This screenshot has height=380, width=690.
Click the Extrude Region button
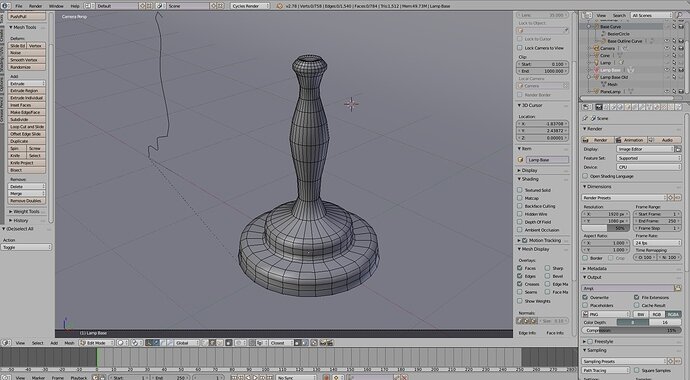[27, 91]
